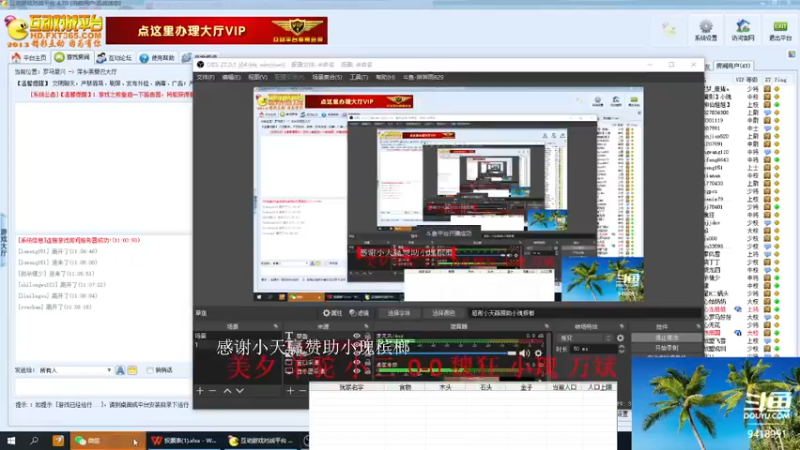Open the emoji face icon in chat
This screenshot has width=800, height=450.
[x=133, y=370]
